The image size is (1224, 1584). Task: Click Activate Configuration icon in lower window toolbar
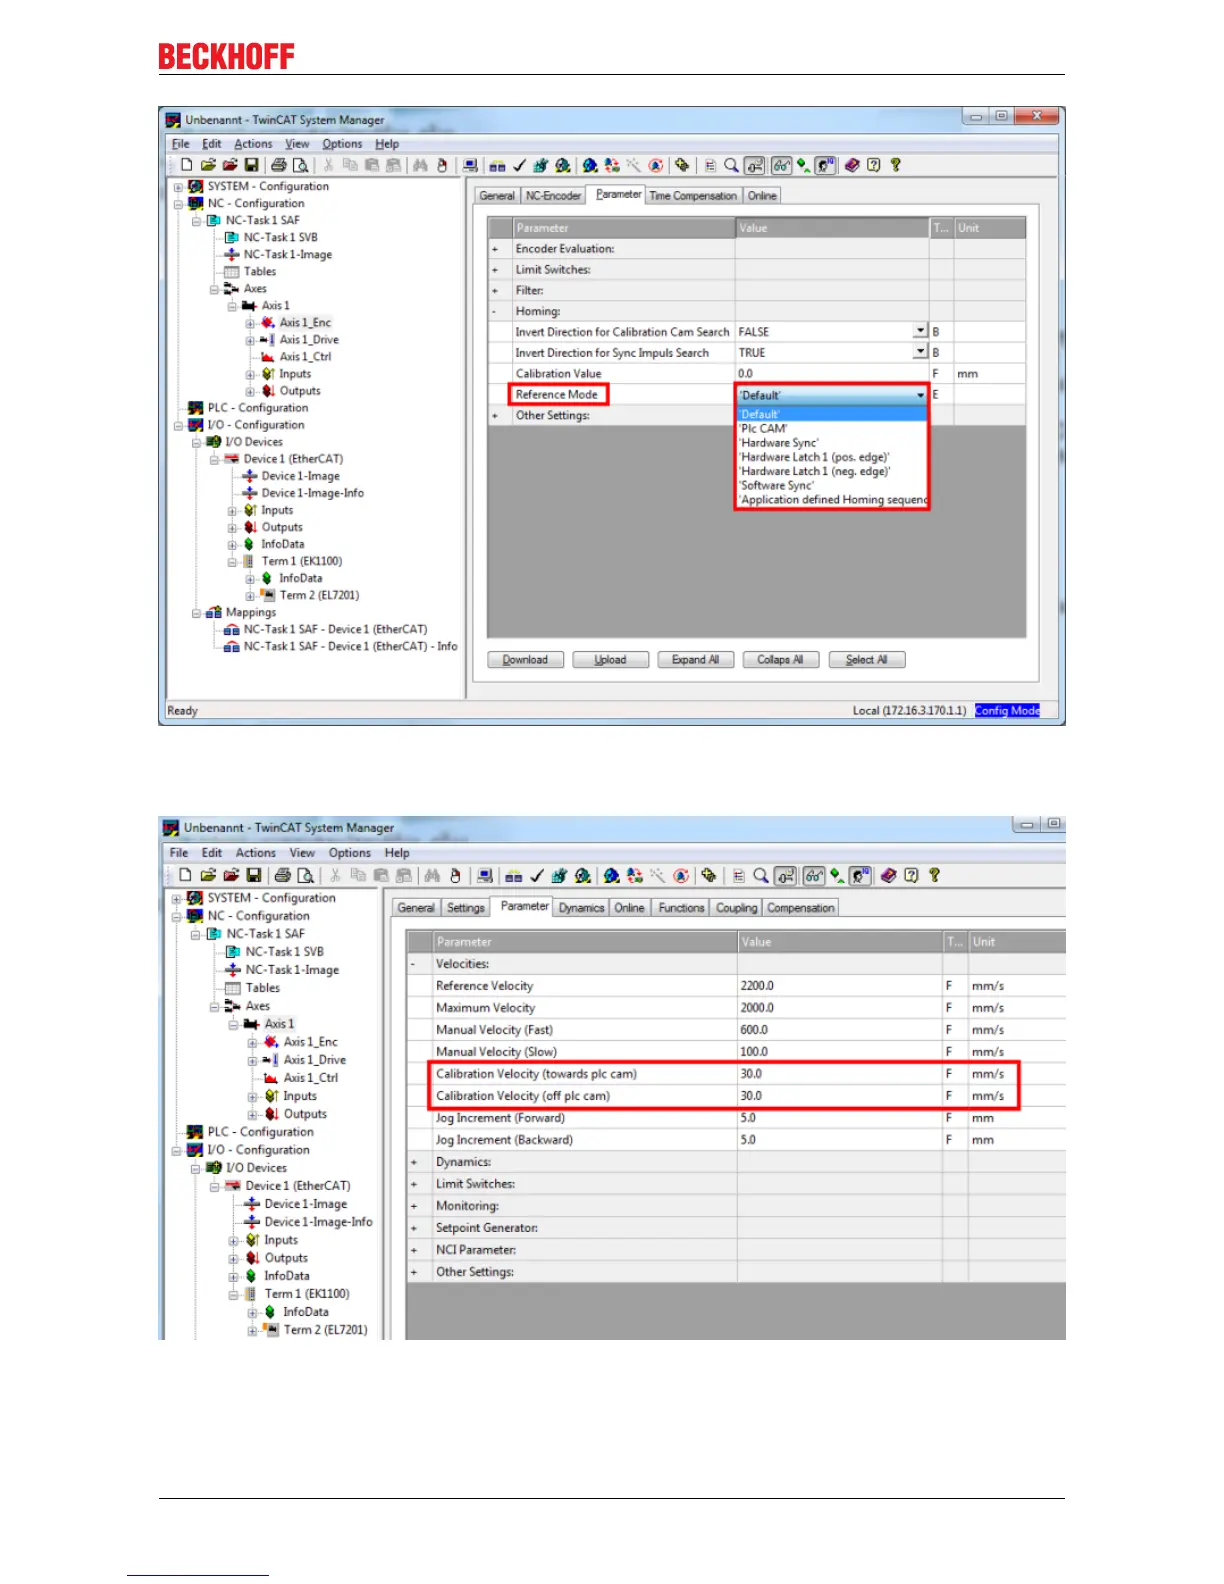(x=559, y=875)
